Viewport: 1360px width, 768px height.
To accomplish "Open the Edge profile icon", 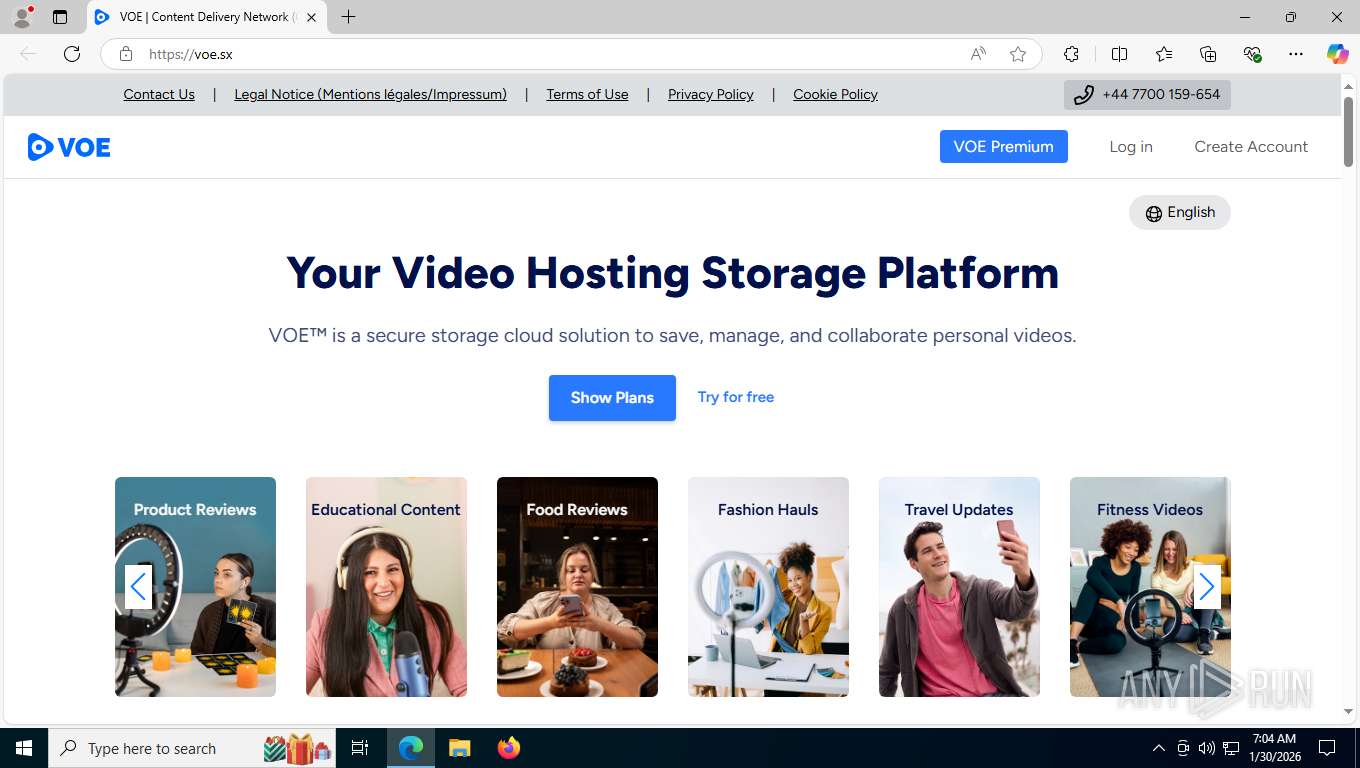I will (22, 17).
